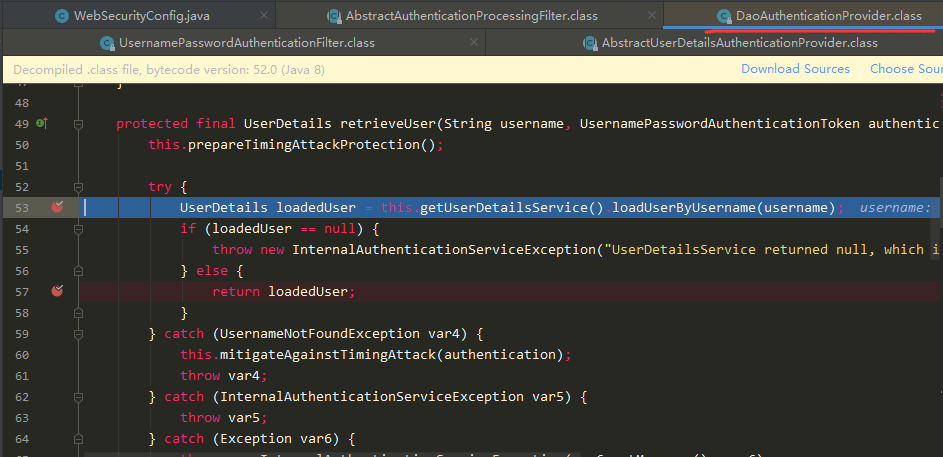943x457 pixels.
Task: Click 'Exception var6' on line 64
Action: coord(275,439)
